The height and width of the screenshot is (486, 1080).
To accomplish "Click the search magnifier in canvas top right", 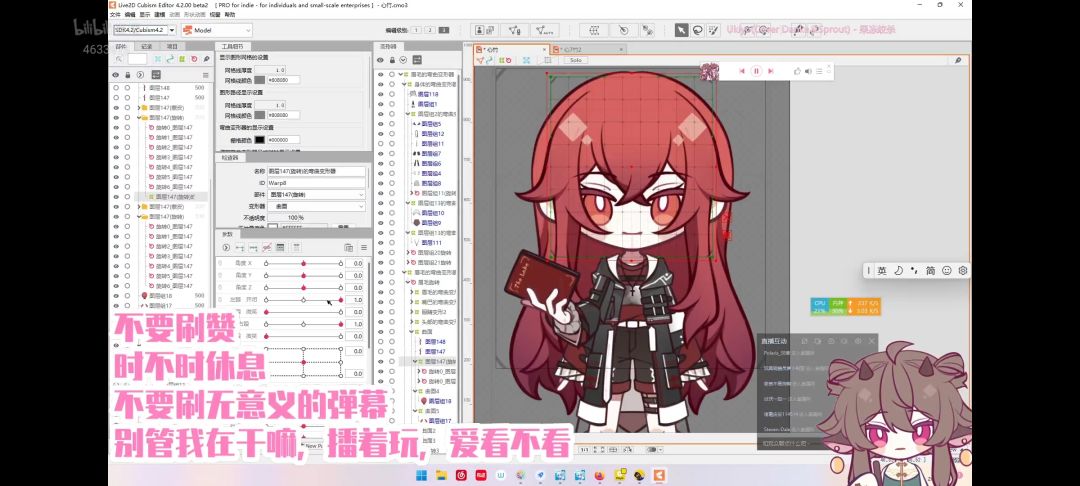I will tap(958, 61).
